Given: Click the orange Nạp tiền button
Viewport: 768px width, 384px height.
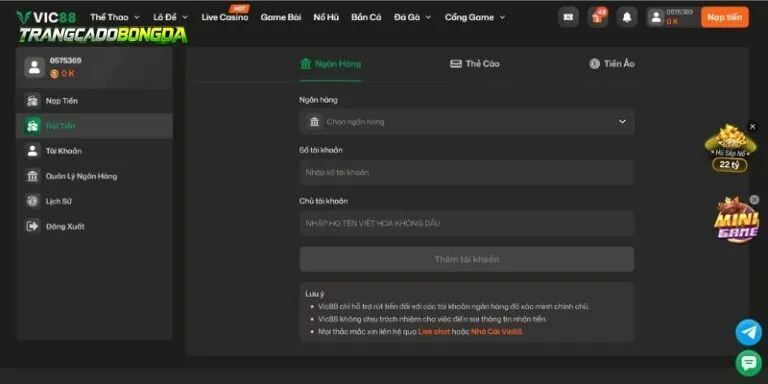Looking at the screenshot, I should [725, 17].
